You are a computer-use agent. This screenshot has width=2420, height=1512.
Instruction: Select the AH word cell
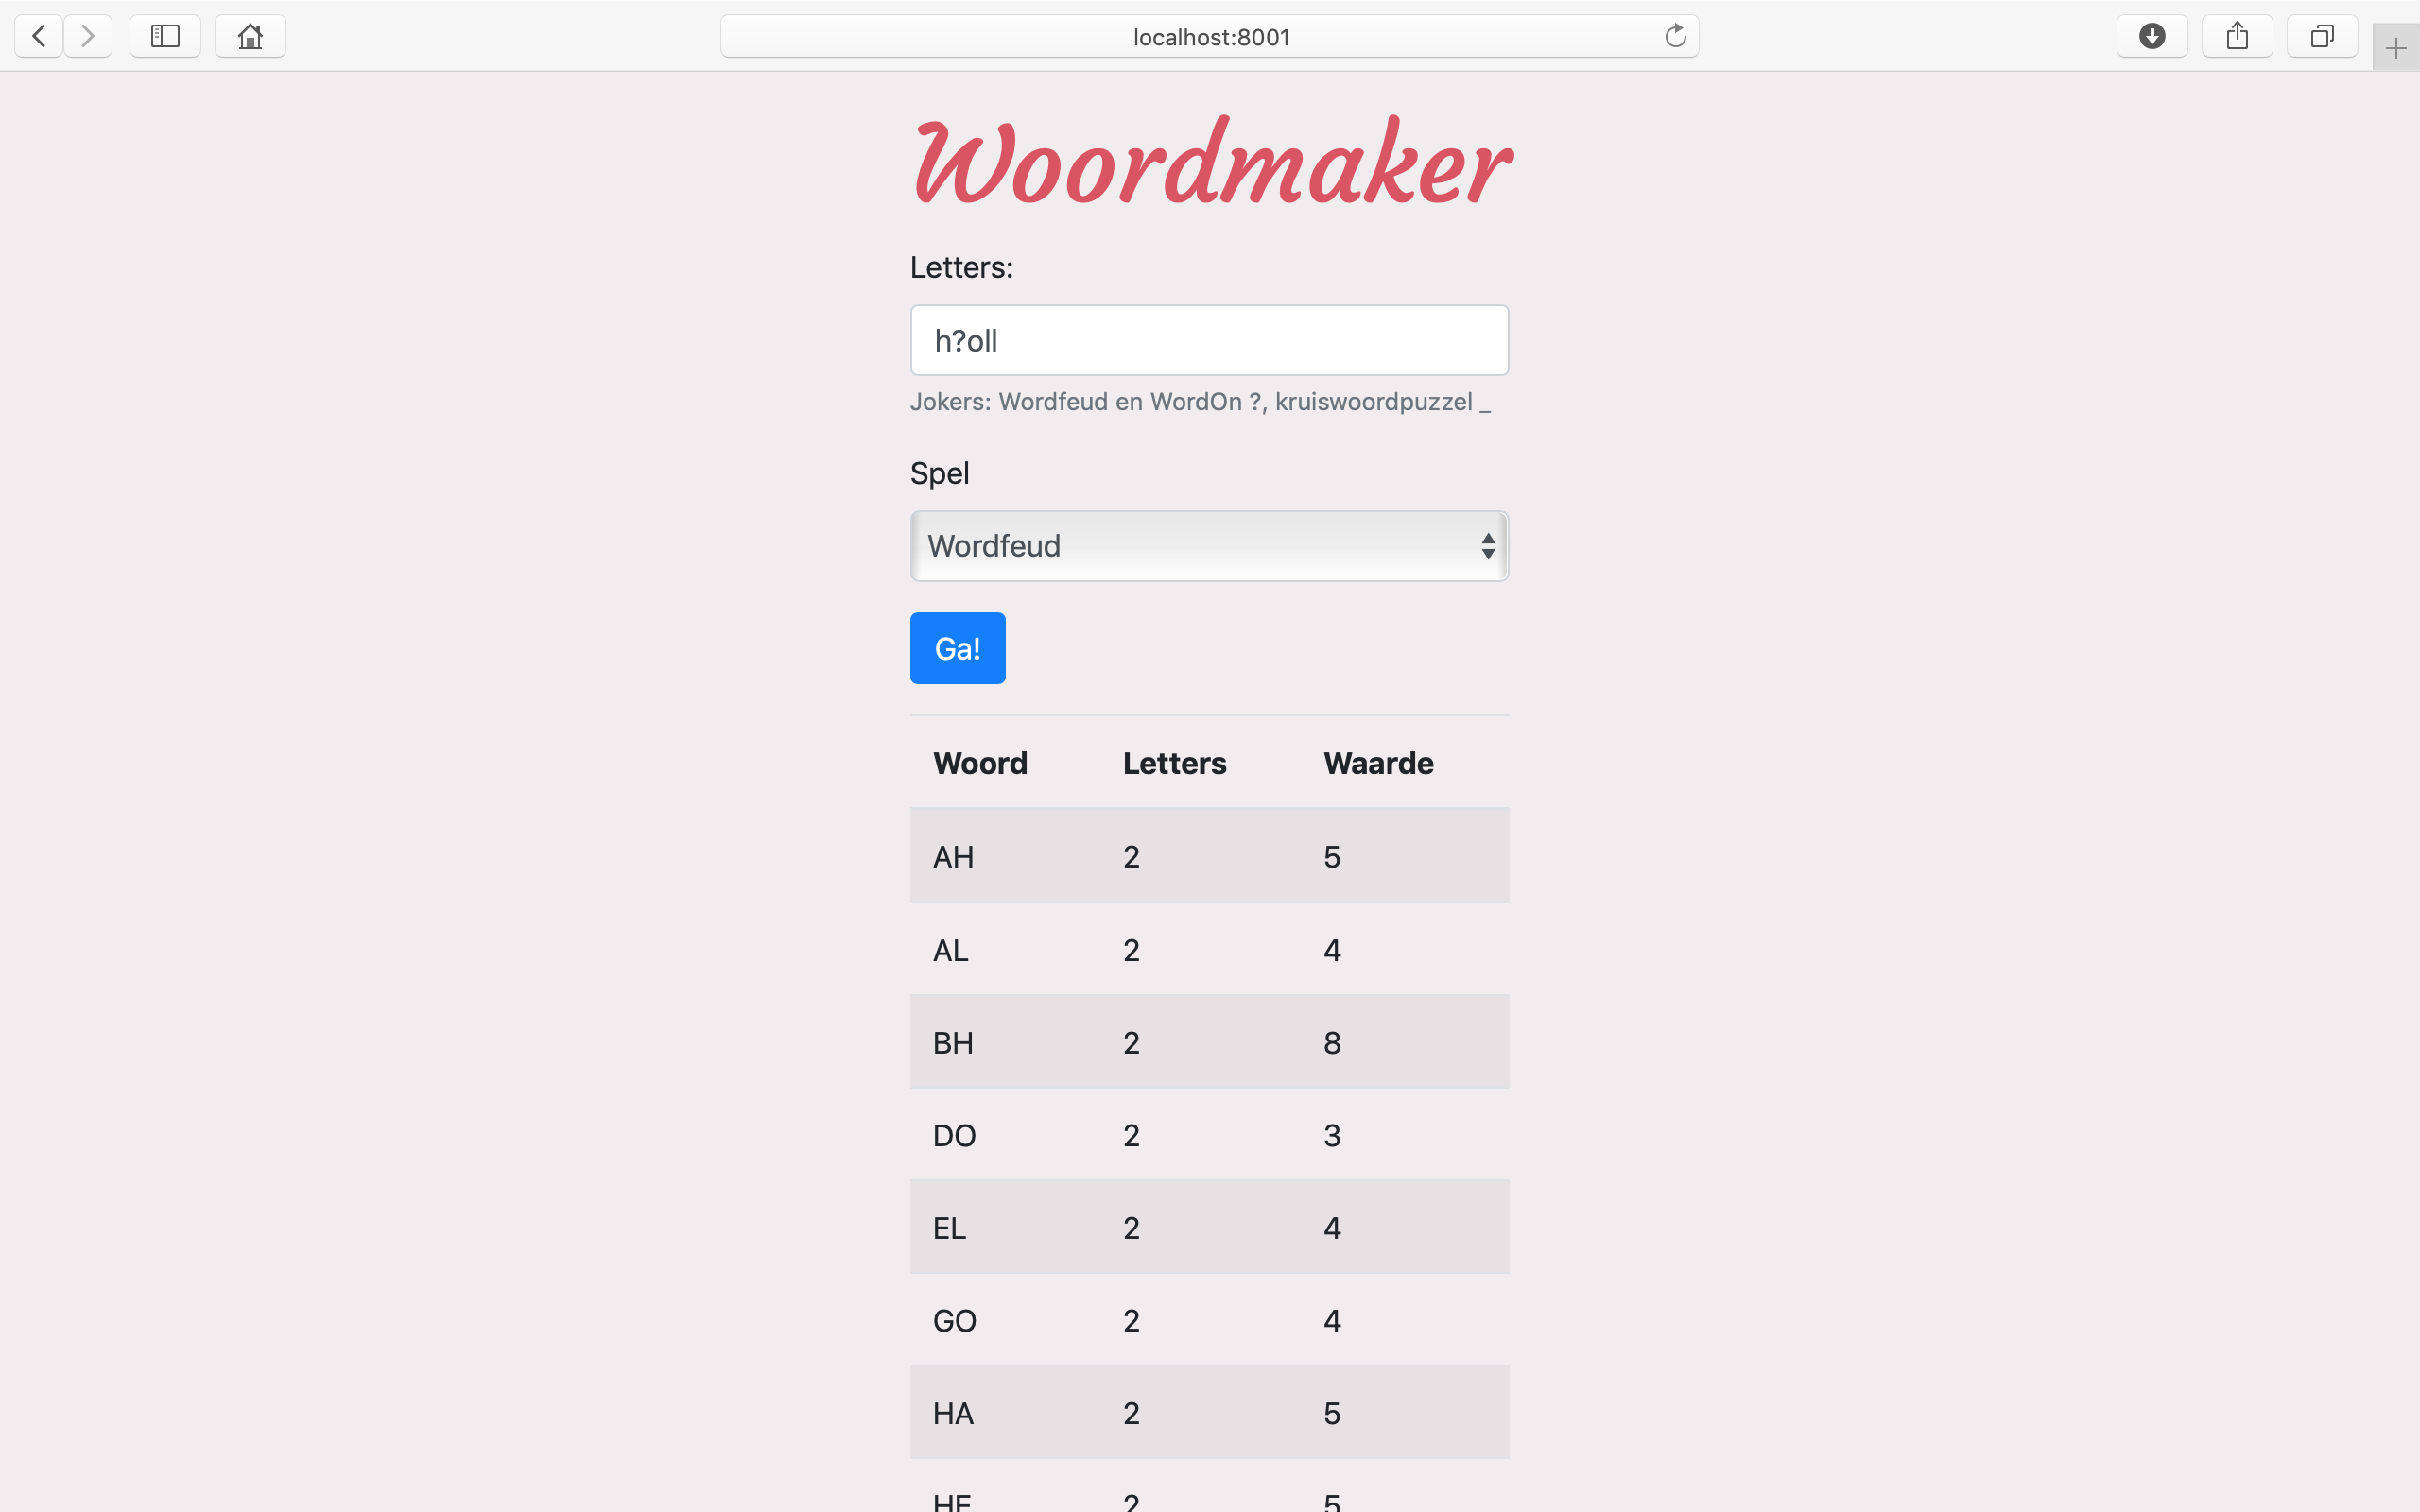pyautogui.click(x=953, y=857)
